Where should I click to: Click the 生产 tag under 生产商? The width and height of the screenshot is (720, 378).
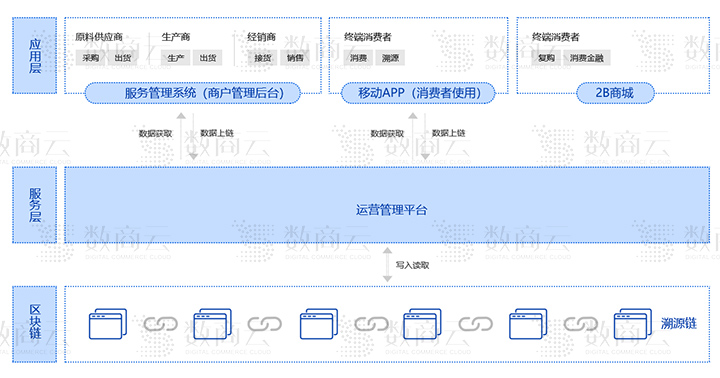(x=176, y=58)
